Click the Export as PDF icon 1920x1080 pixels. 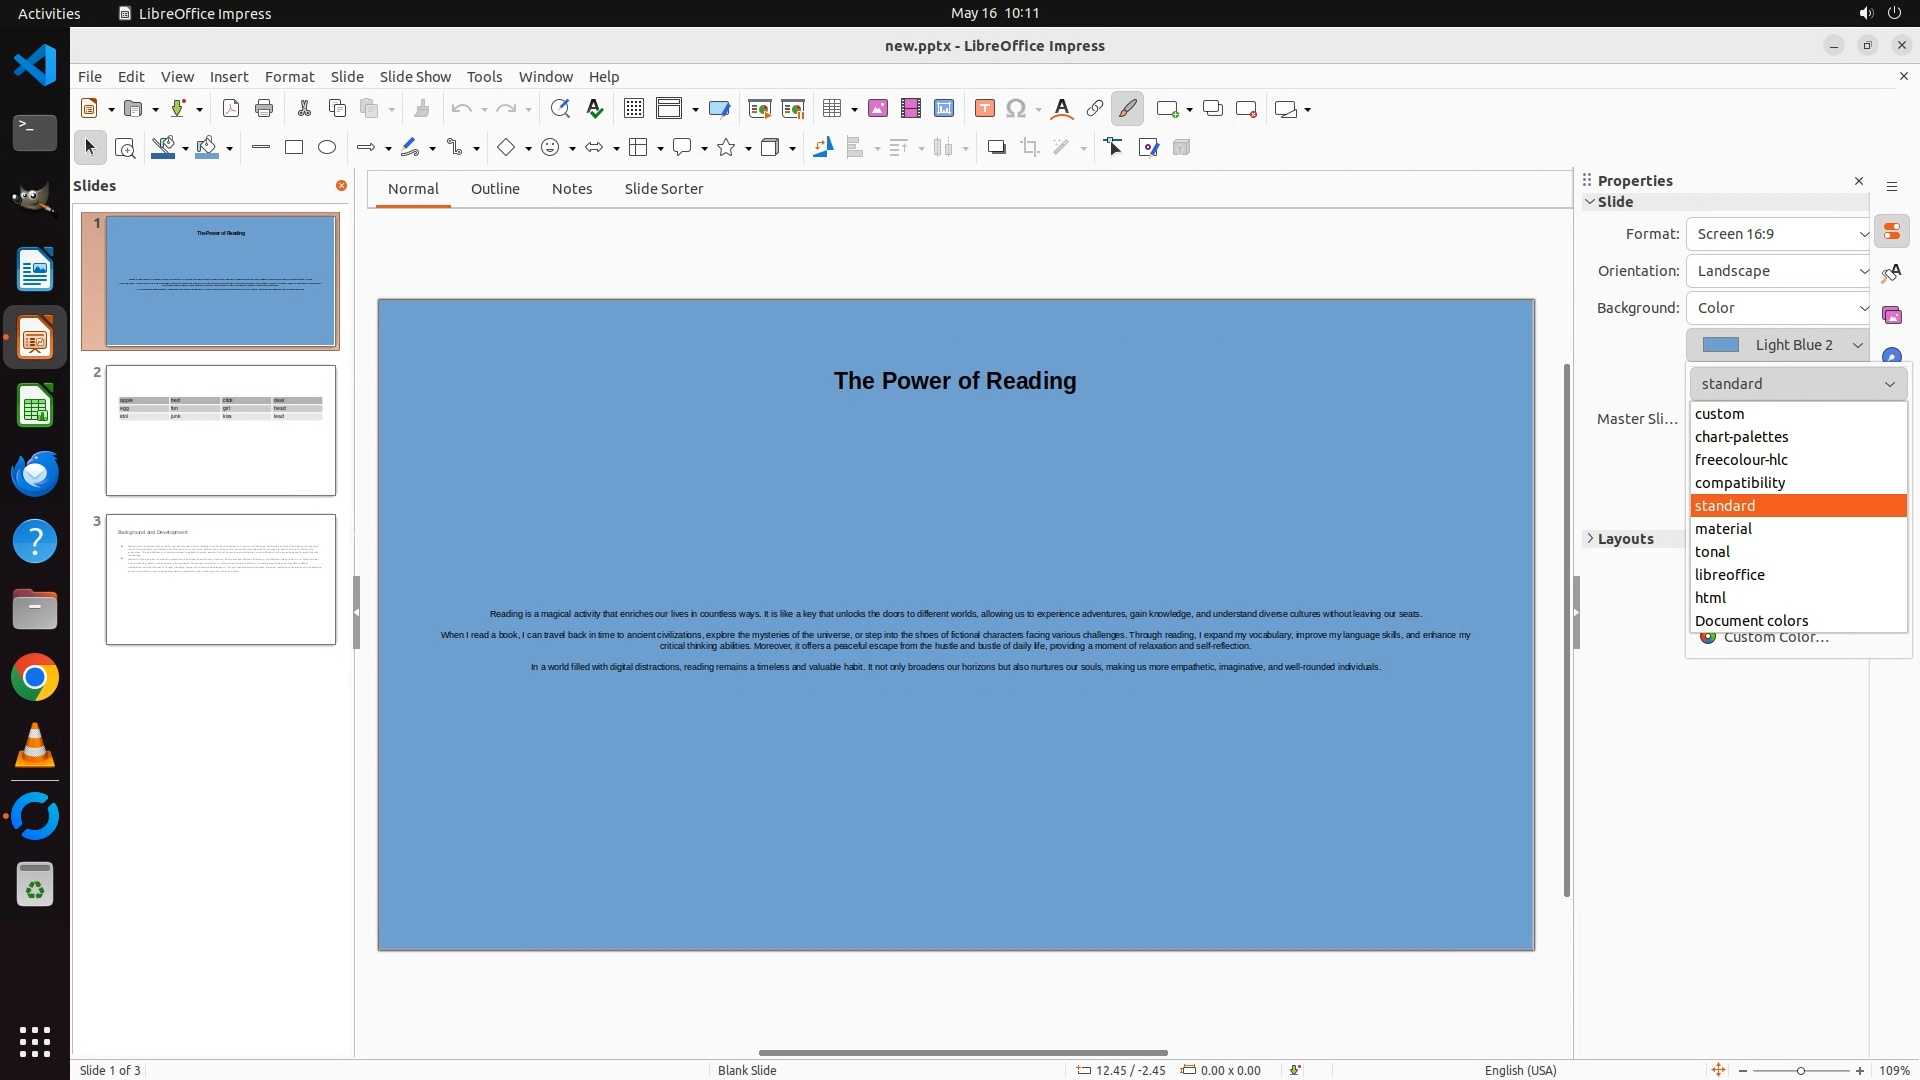click(231, 109)
